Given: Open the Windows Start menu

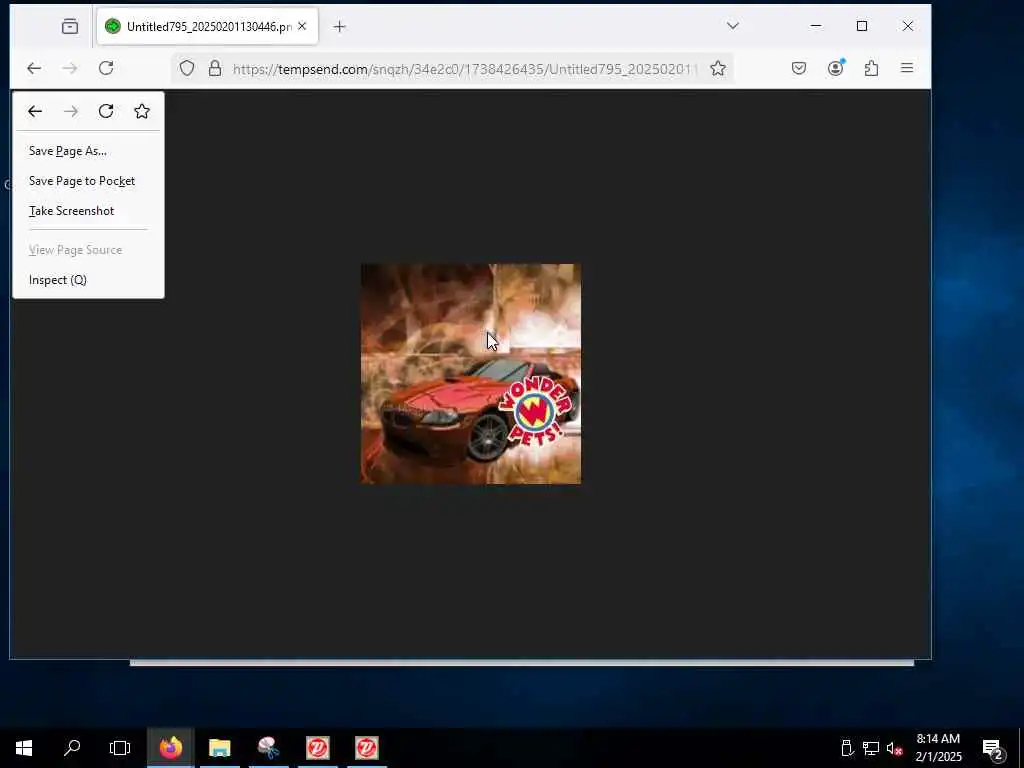Looking at the screenshot, I should click(24, 748).
